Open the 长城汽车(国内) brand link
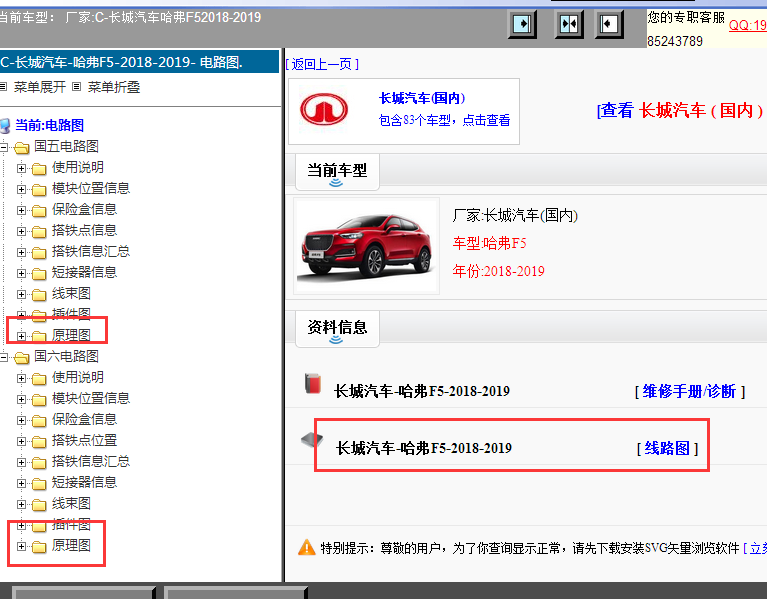The height and width of the screenshot is (599, 767). (422, 98)
